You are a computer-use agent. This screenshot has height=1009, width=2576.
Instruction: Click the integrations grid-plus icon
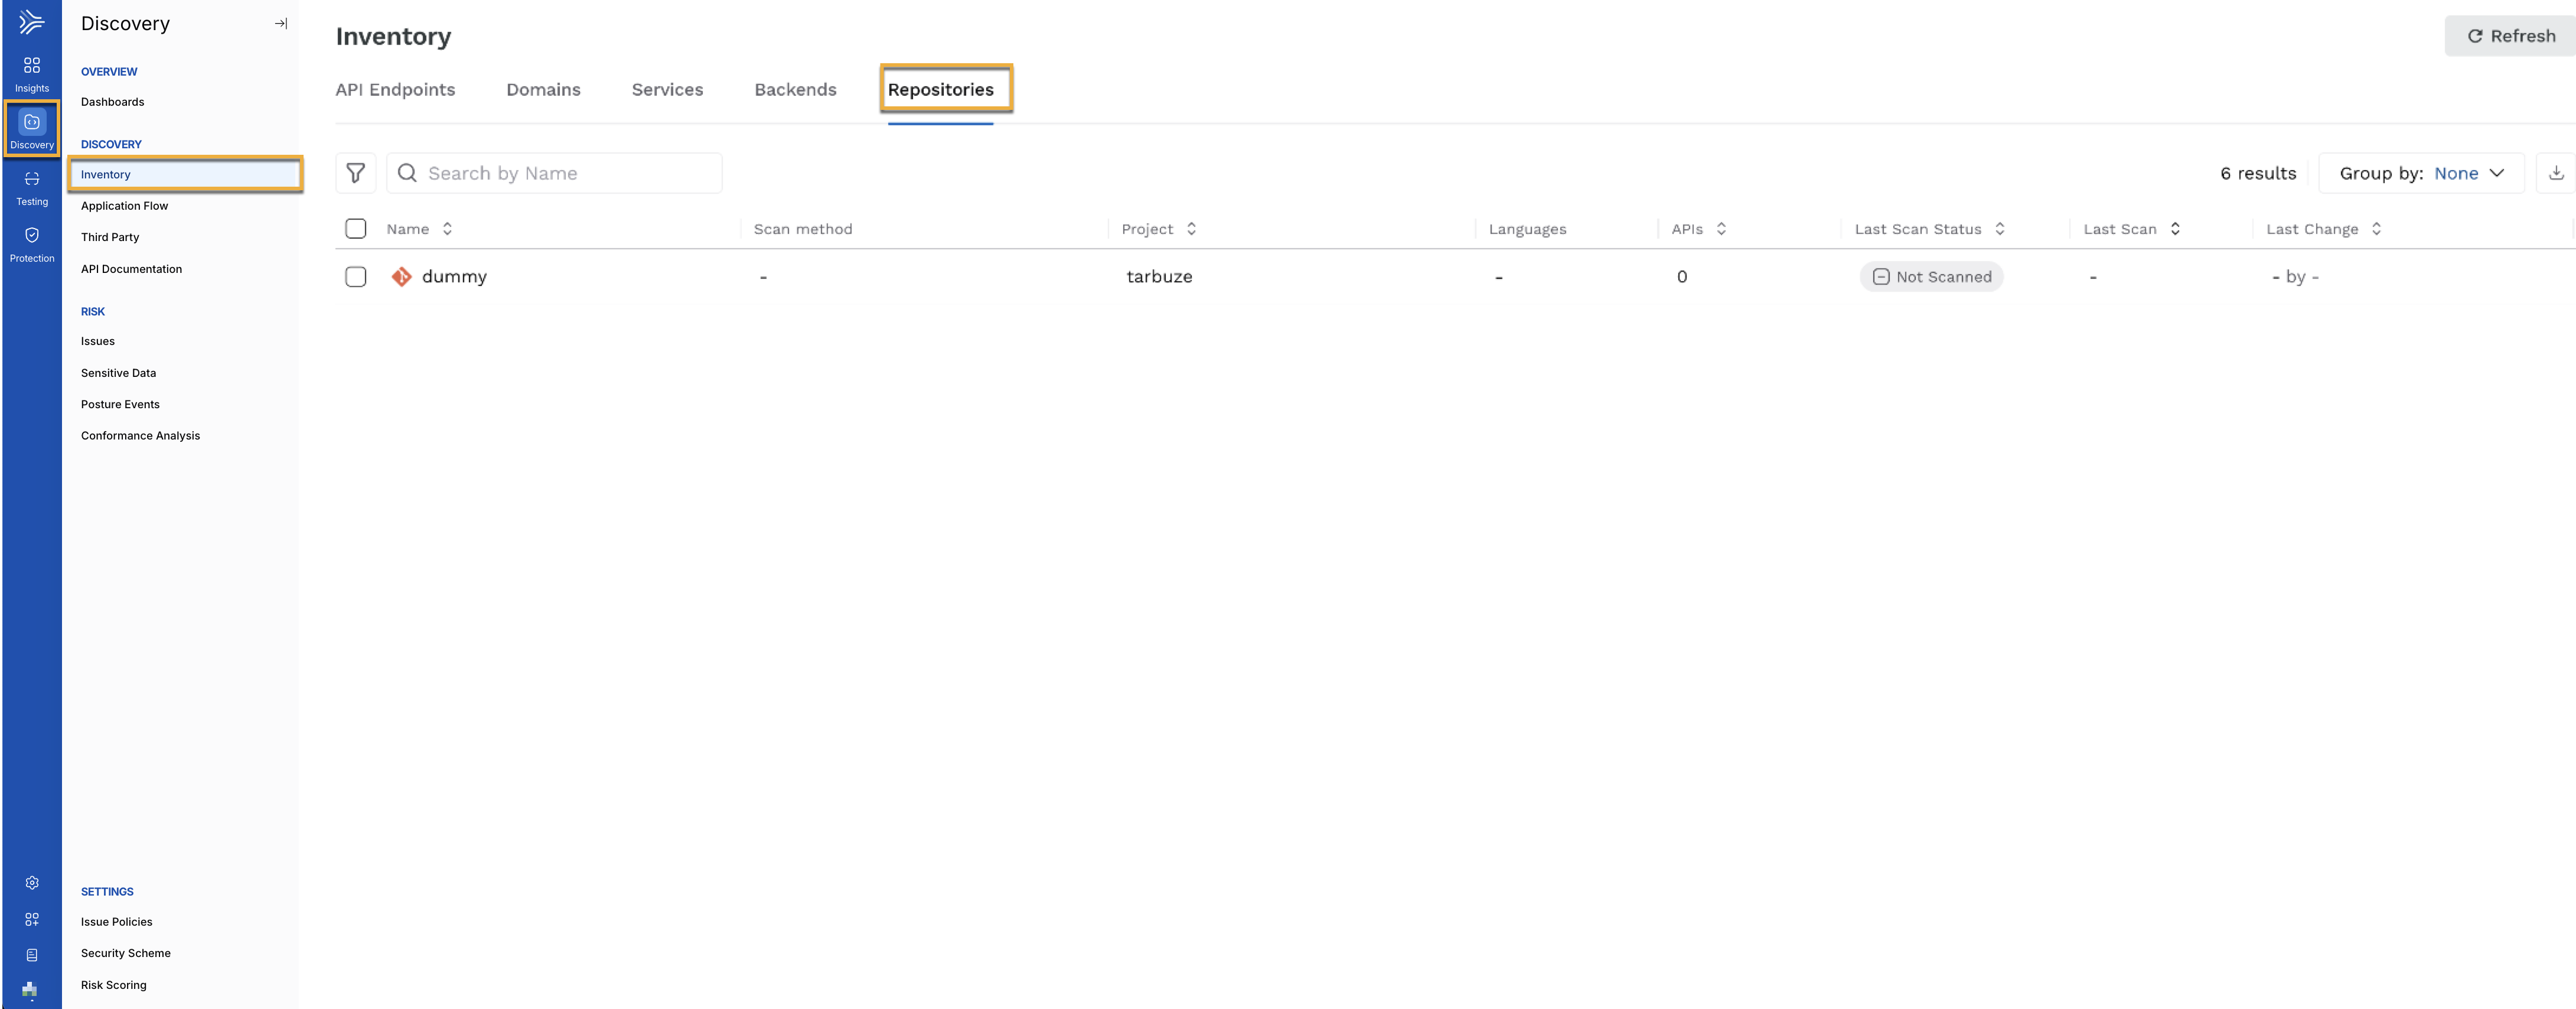coord(32,918)
